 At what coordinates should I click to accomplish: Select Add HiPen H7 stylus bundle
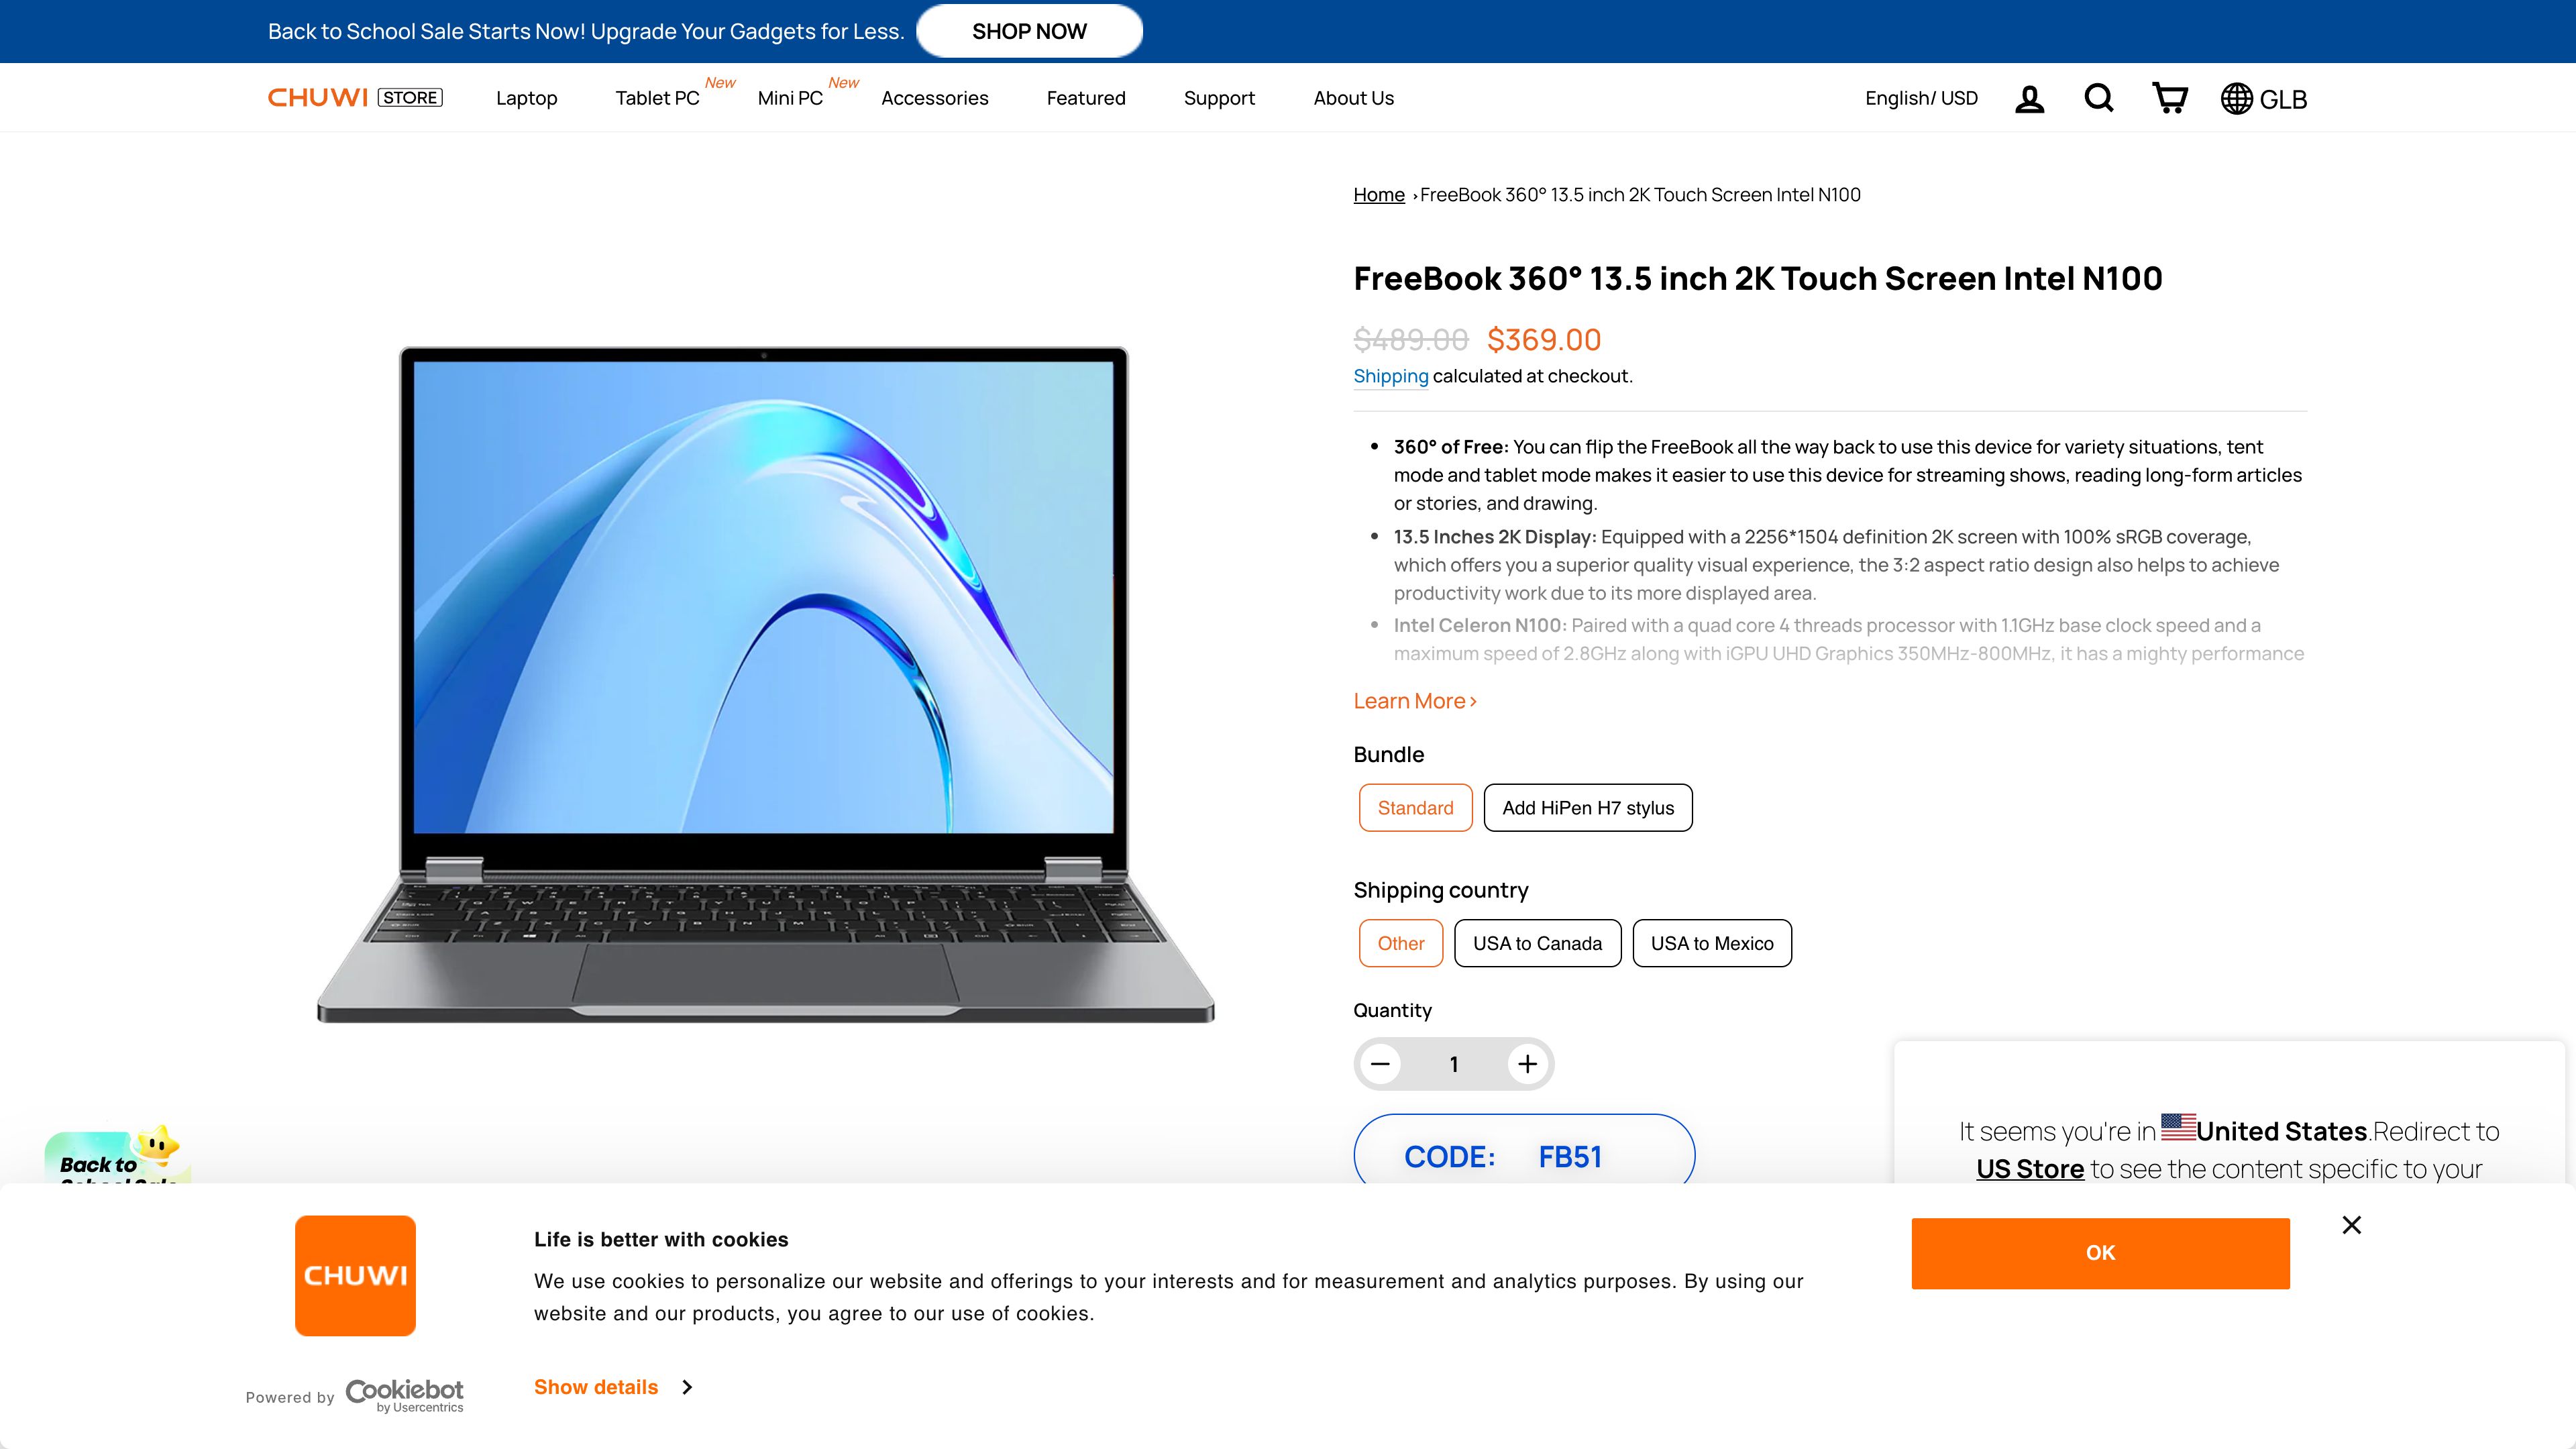click(1587, 808)
